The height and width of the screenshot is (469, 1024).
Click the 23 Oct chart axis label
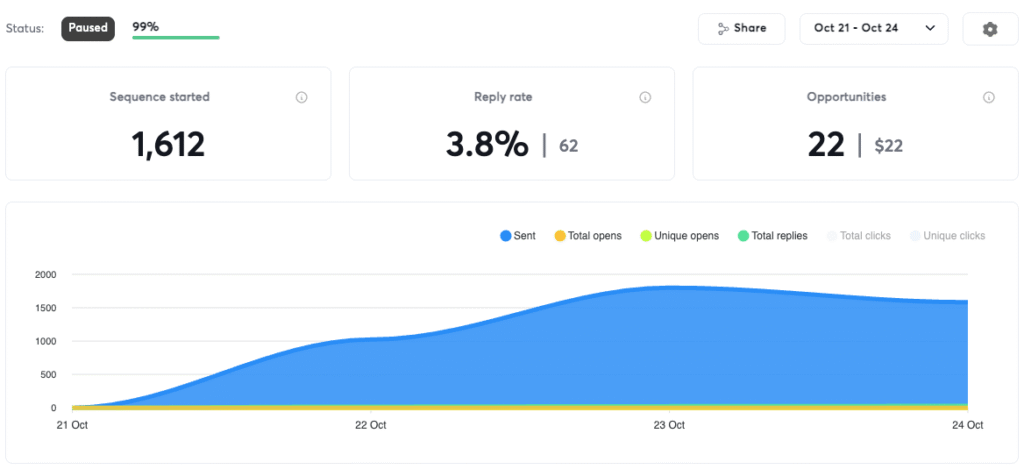(x=669, y=425)
